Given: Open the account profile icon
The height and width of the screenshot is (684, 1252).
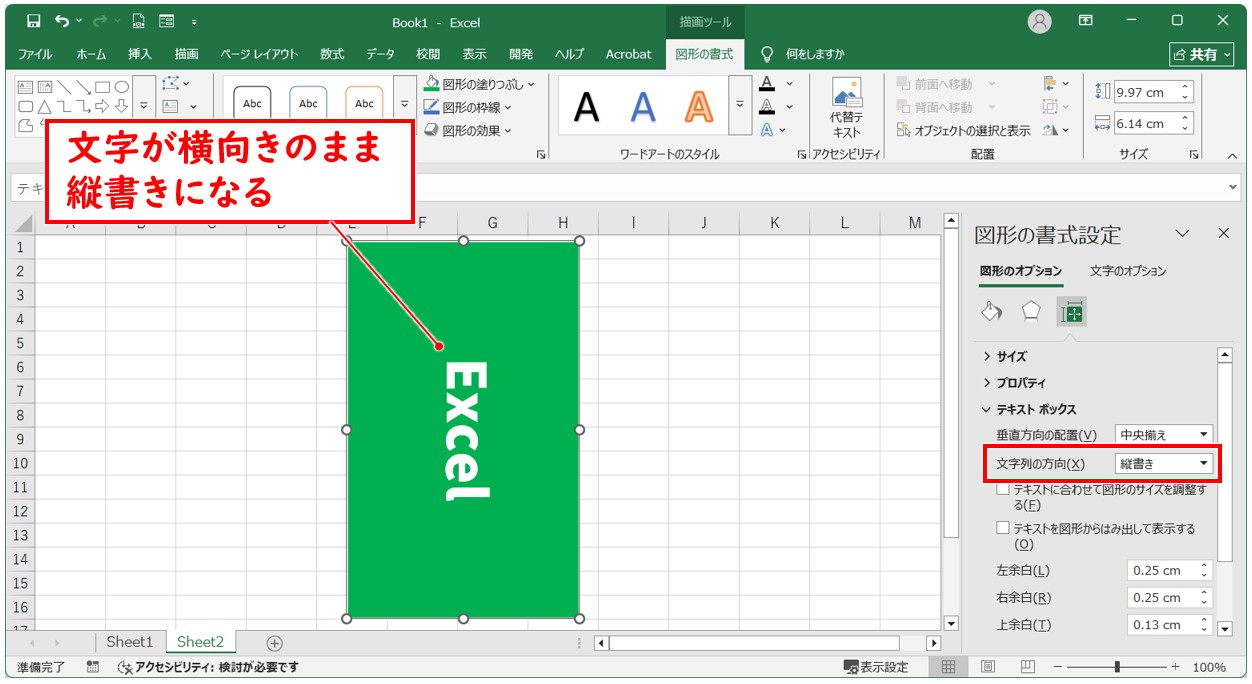Looking at the screenshot, I should pyautogui.click(x=1040, y=21).
